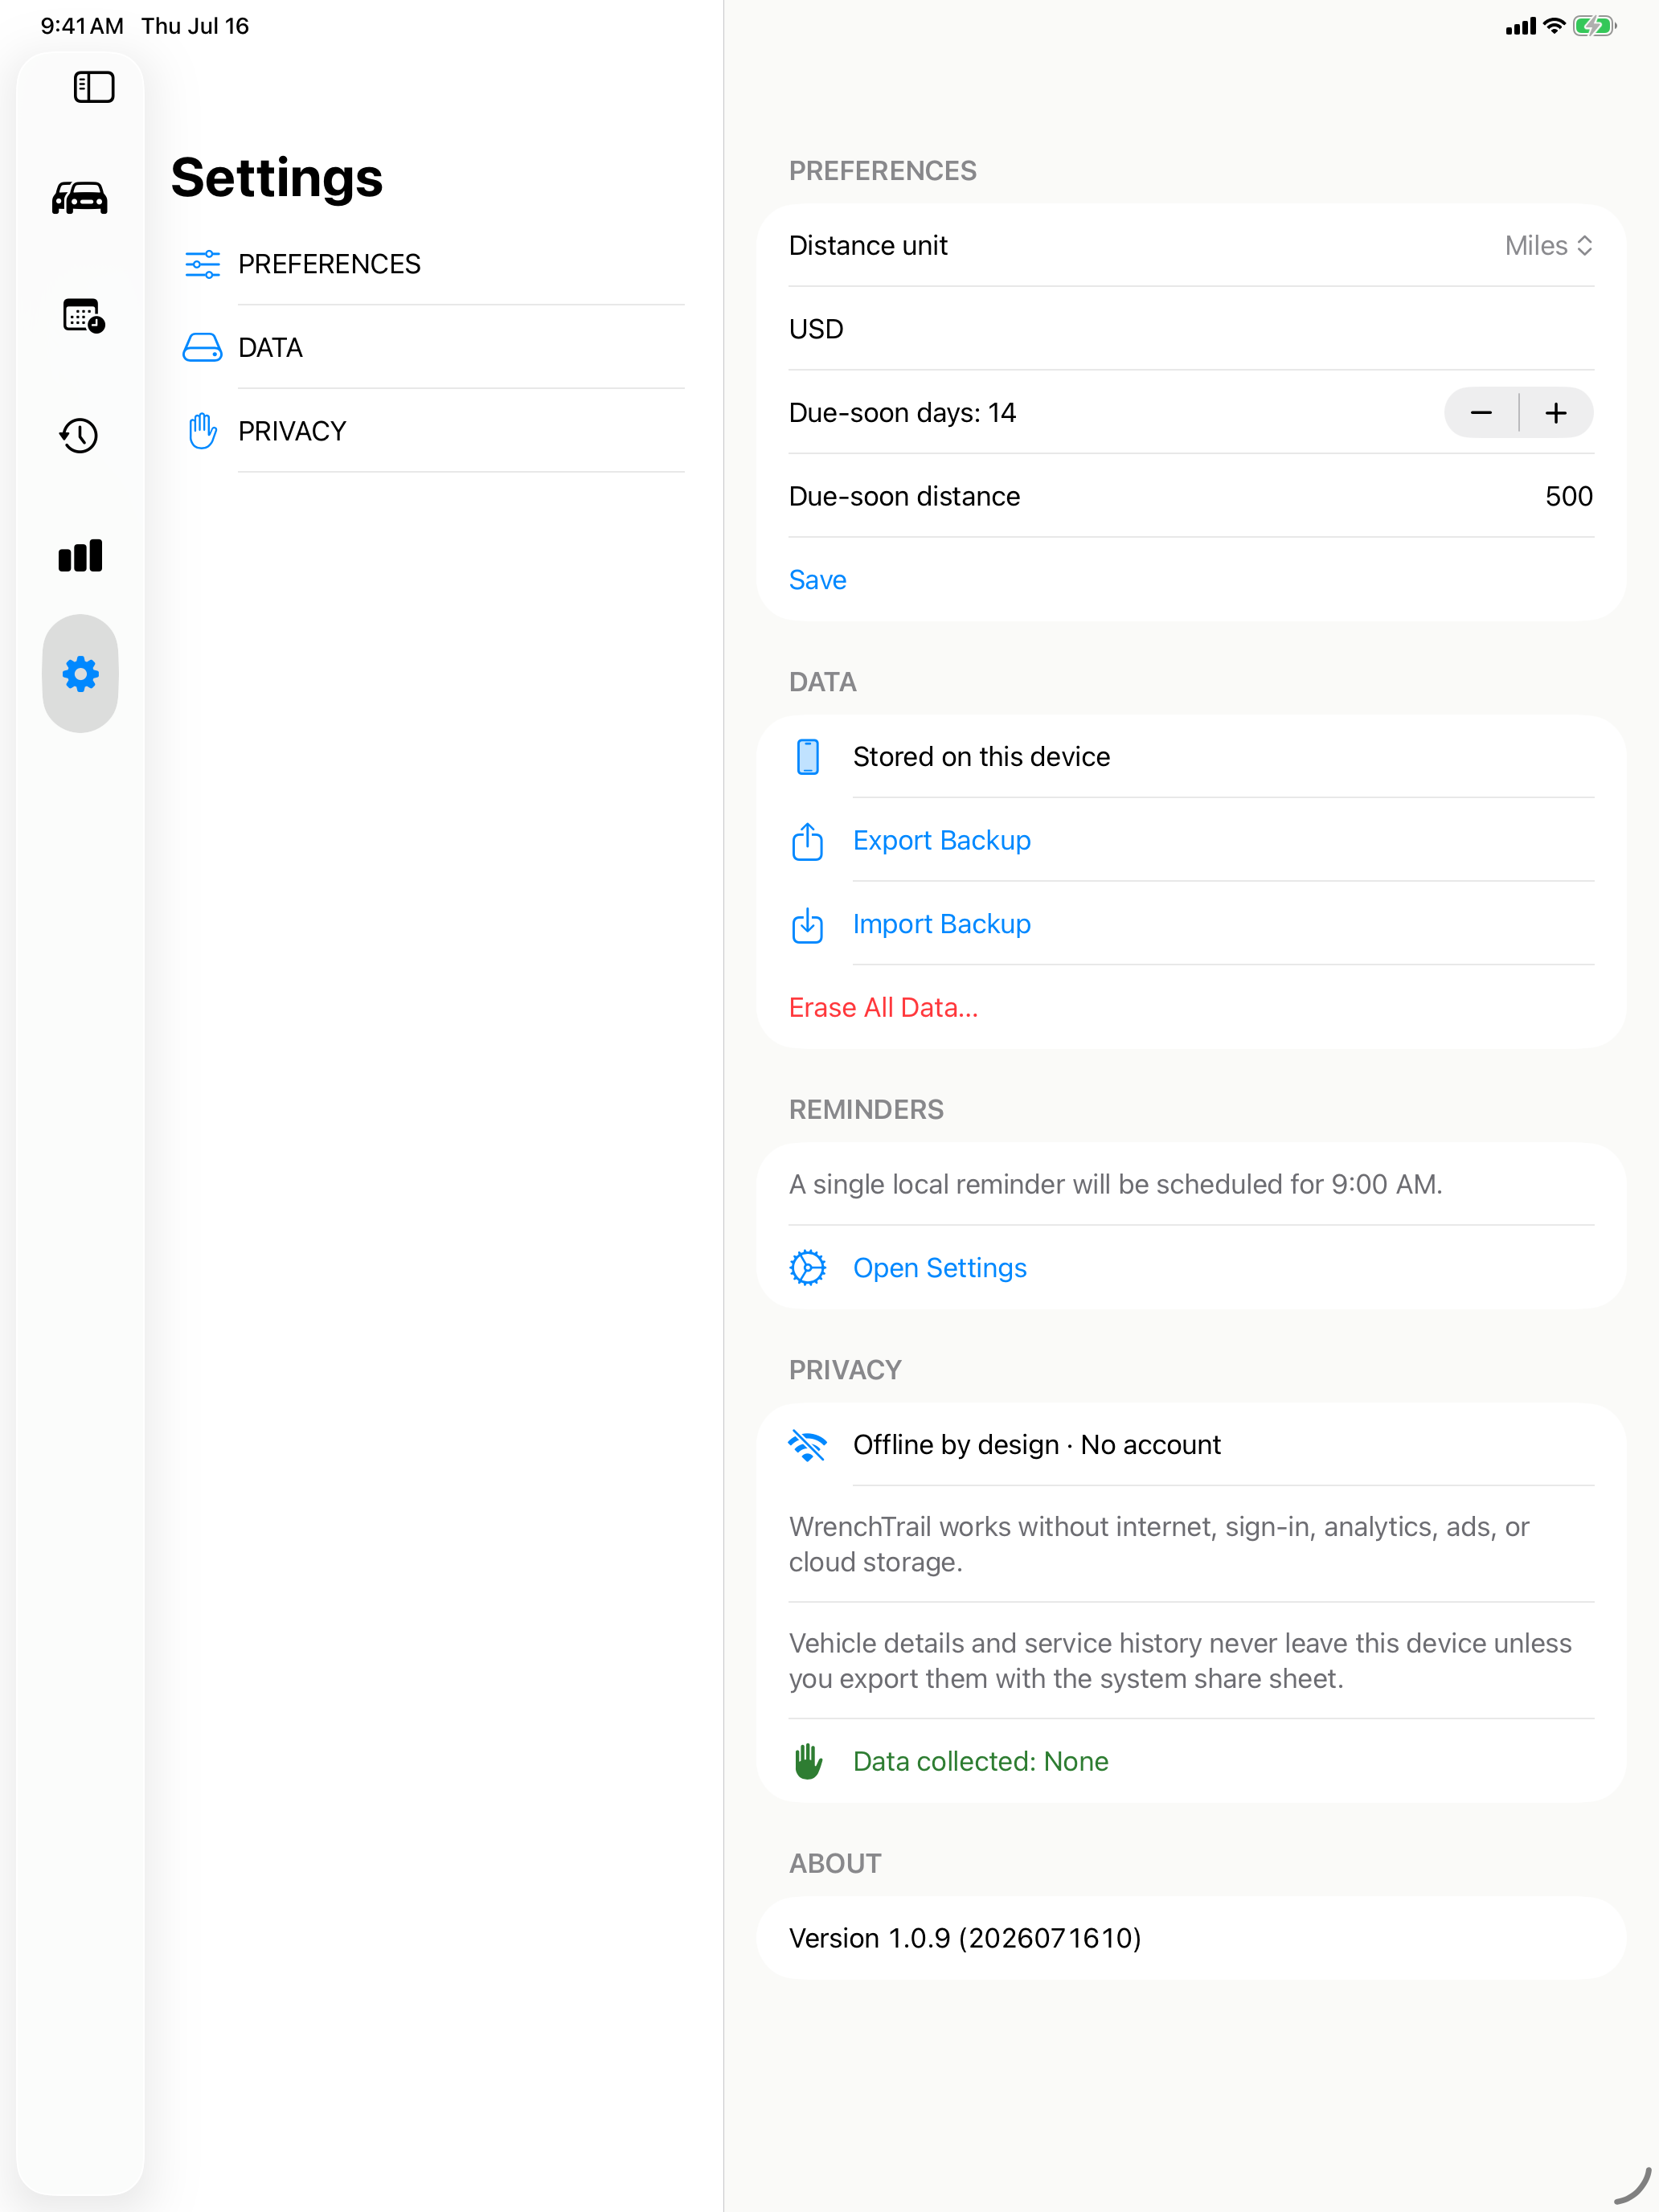Click the 'Stored on this device' text
Viewport: 1659px width, 2212px height.
point(982,757)
